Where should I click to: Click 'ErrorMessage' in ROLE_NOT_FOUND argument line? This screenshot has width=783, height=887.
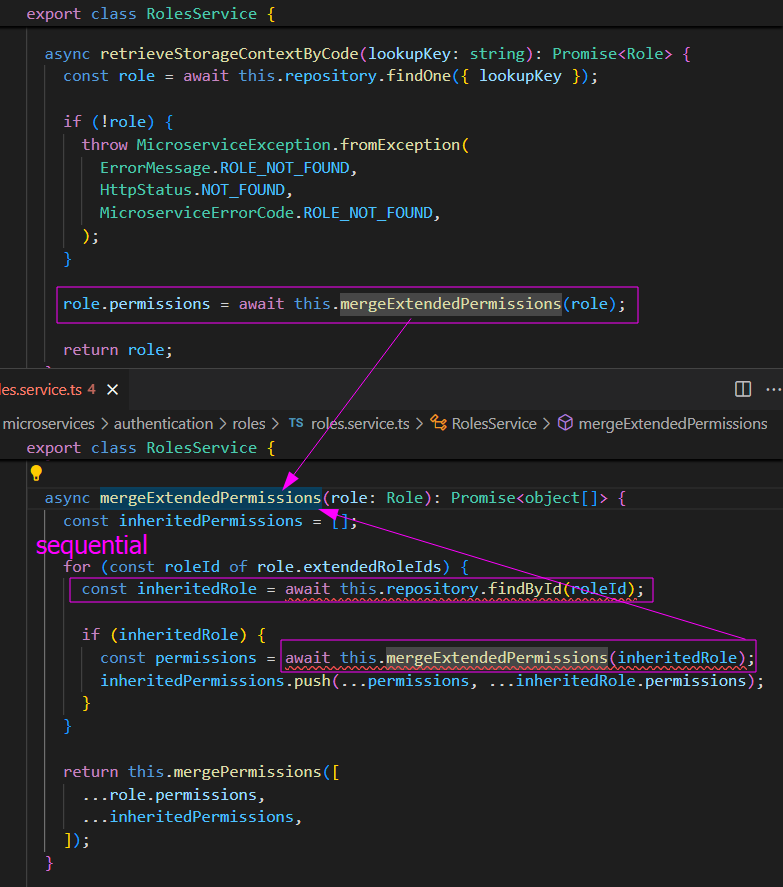(x=155, y=168)
